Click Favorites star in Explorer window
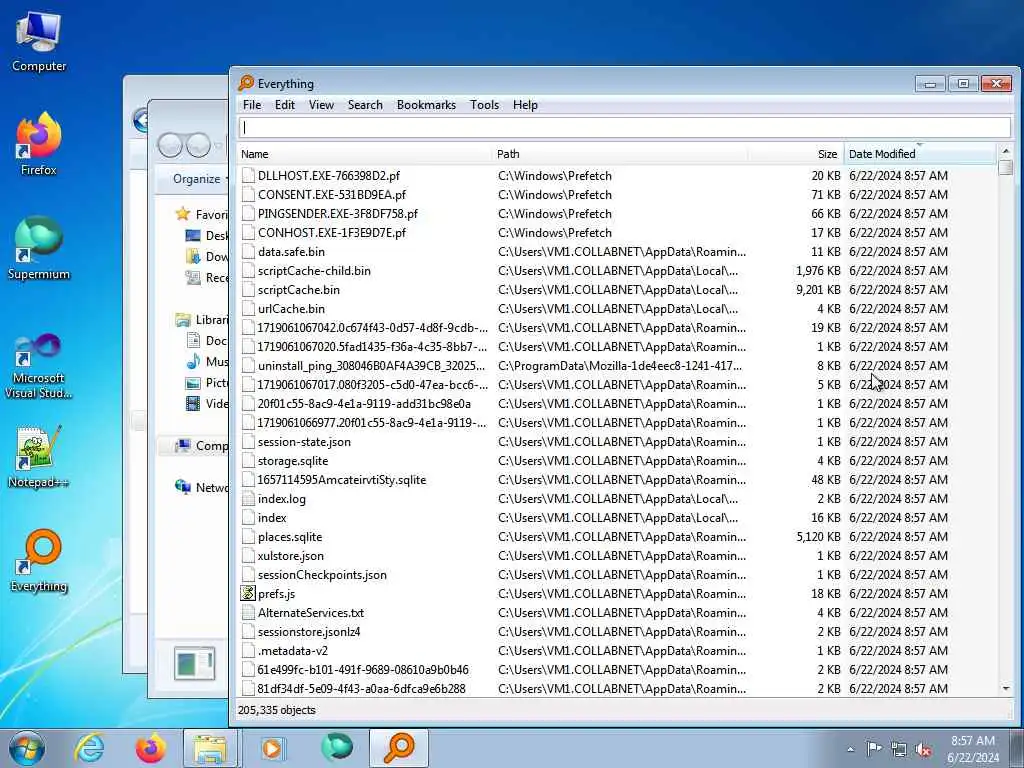Image resolution: width=1024 pixels, height=768 pixels. [x=183, y=214]
